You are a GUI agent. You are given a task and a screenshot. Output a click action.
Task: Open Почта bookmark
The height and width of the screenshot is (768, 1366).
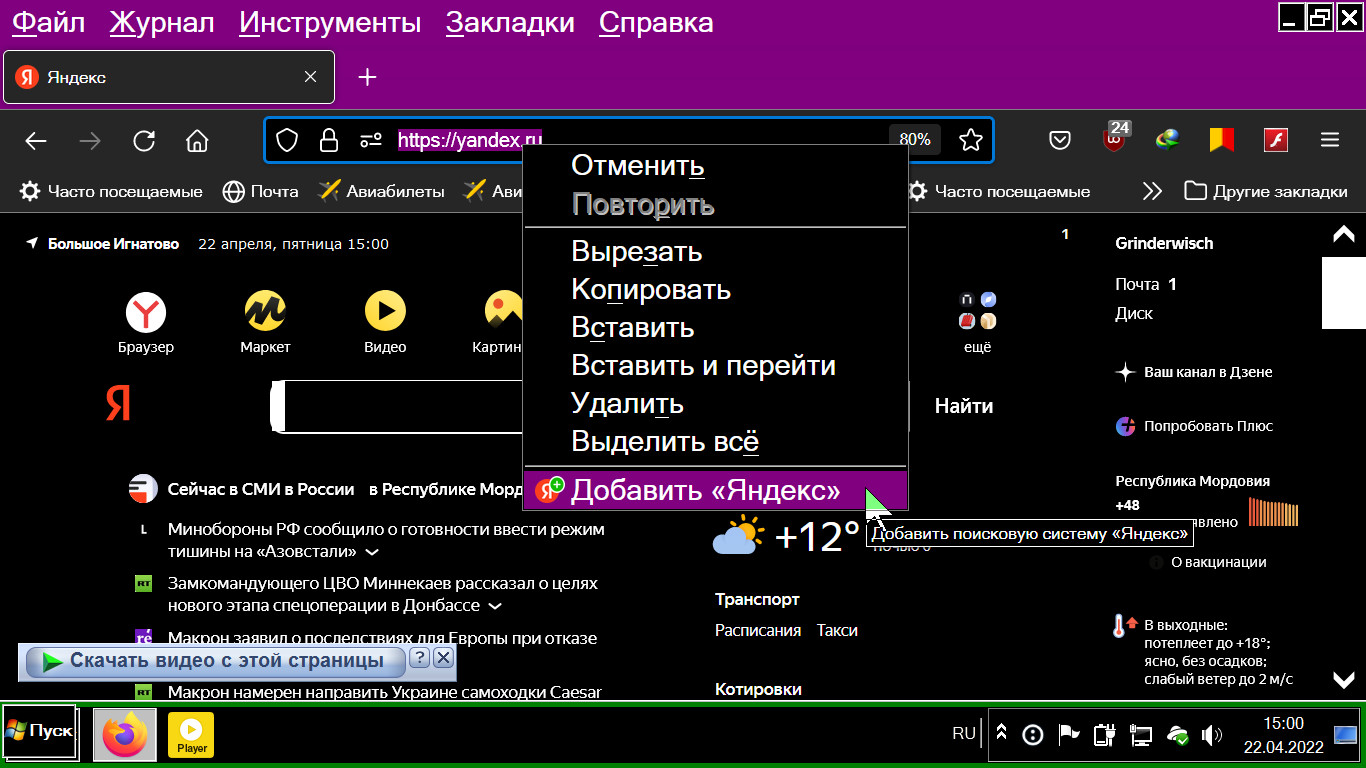pos(261,191)
